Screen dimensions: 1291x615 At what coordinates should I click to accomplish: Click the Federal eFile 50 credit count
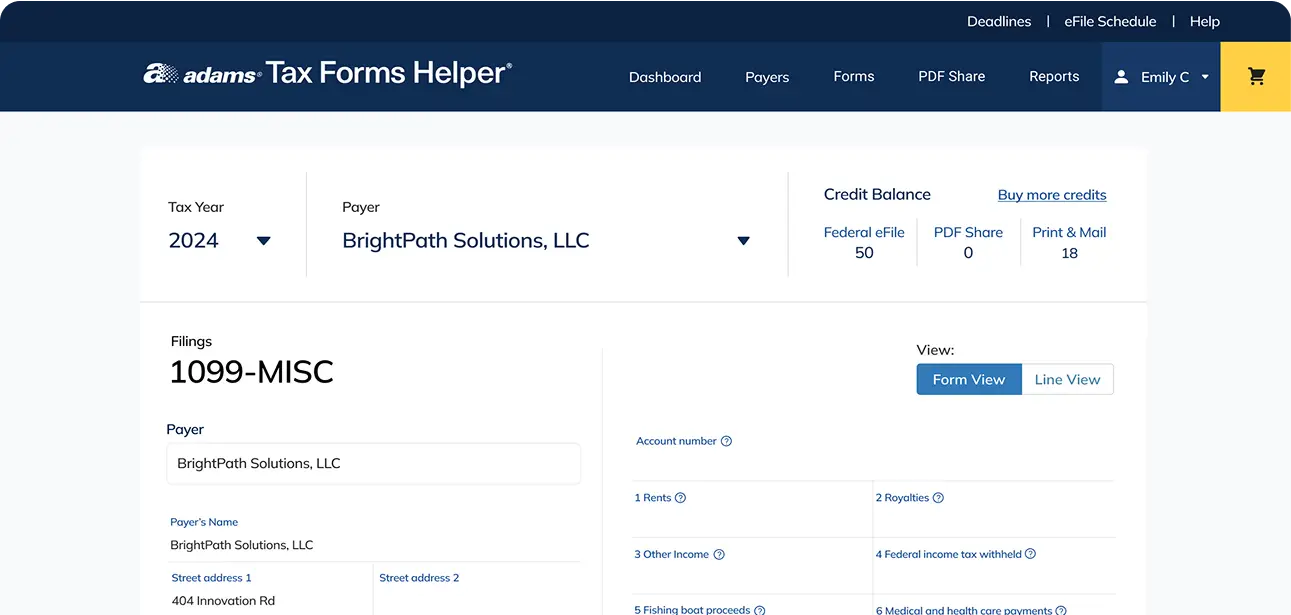(x=864, y=253)
